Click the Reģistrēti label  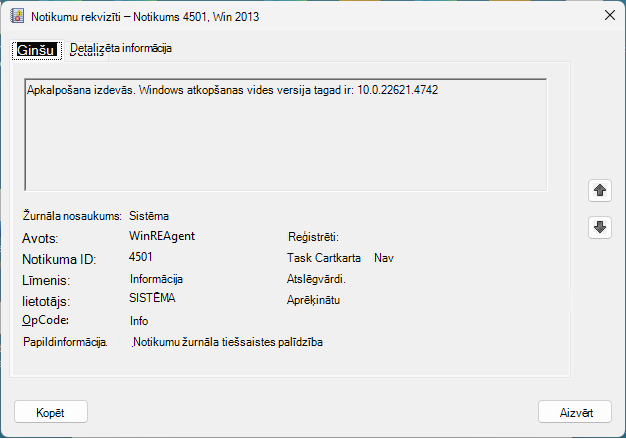click(313, 237)
